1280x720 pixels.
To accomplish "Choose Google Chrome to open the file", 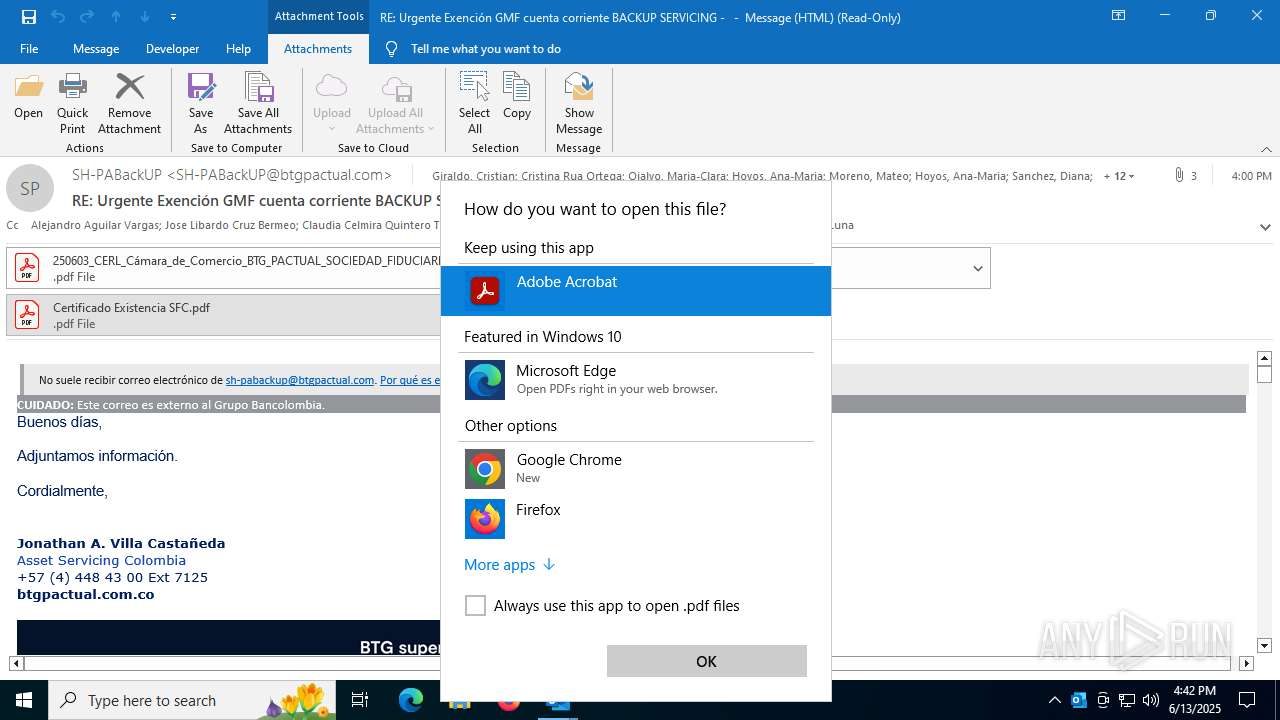I will (x=636, y=469).
